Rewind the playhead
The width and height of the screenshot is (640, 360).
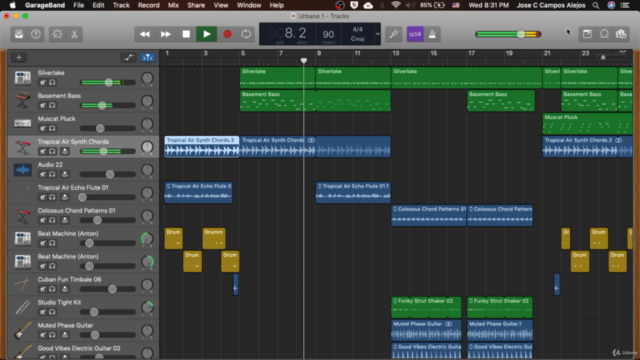click(x=144, y=34)
